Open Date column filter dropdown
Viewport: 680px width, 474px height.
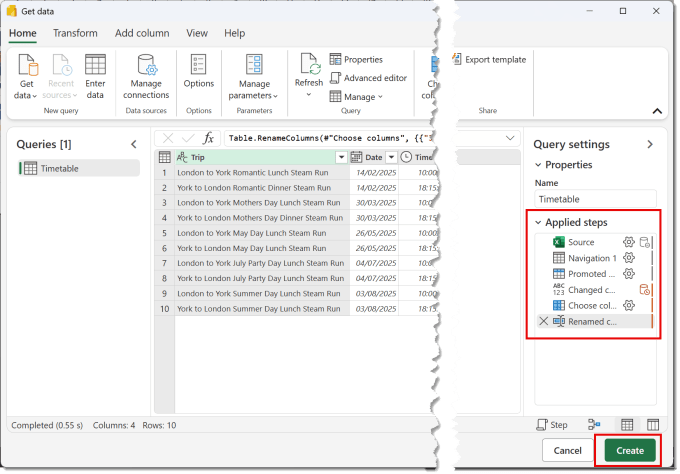tap(391, 157)
